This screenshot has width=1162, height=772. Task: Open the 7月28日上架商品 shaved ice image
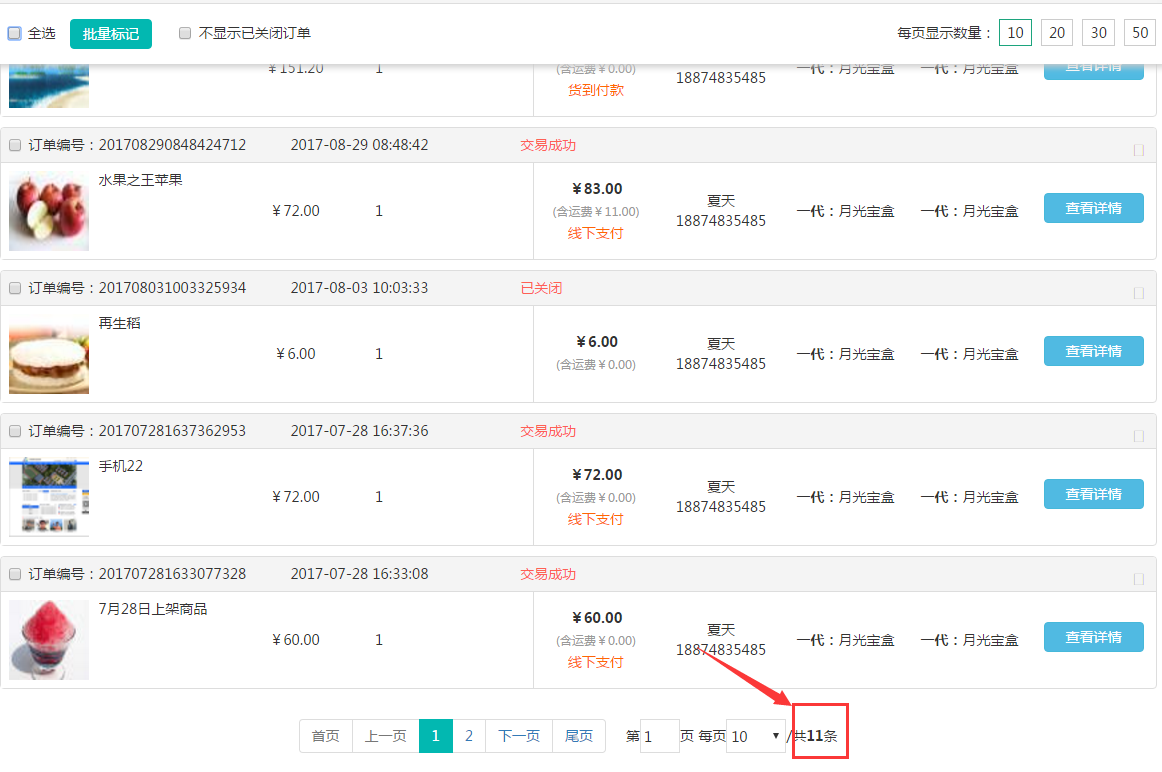tap(49, 640)
